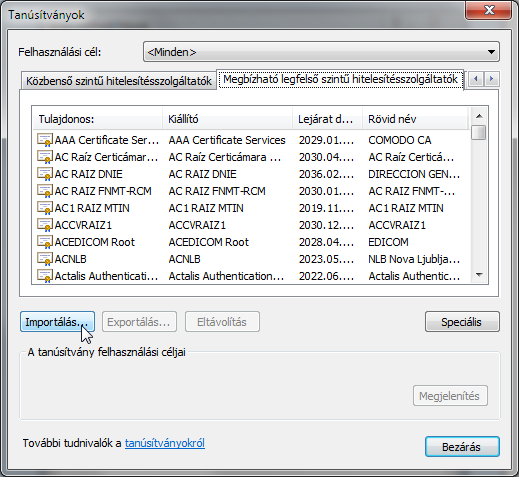This screenshot has height=477, width=519.
Task: Open the Felhasználási cél dropdown
Action: (321, 52)
